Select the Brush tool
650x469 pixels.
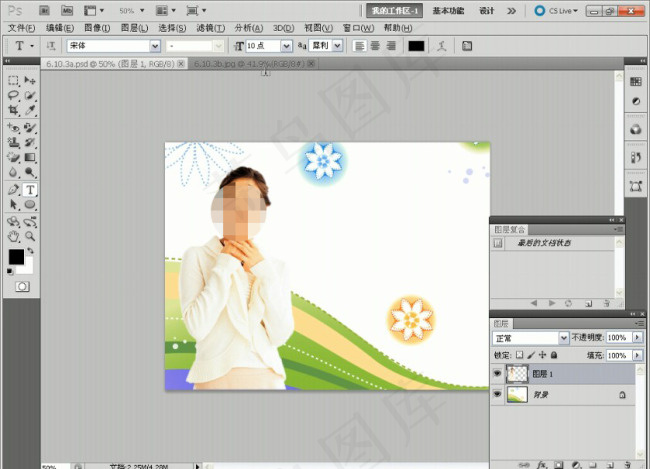click(x=30, y=128)
